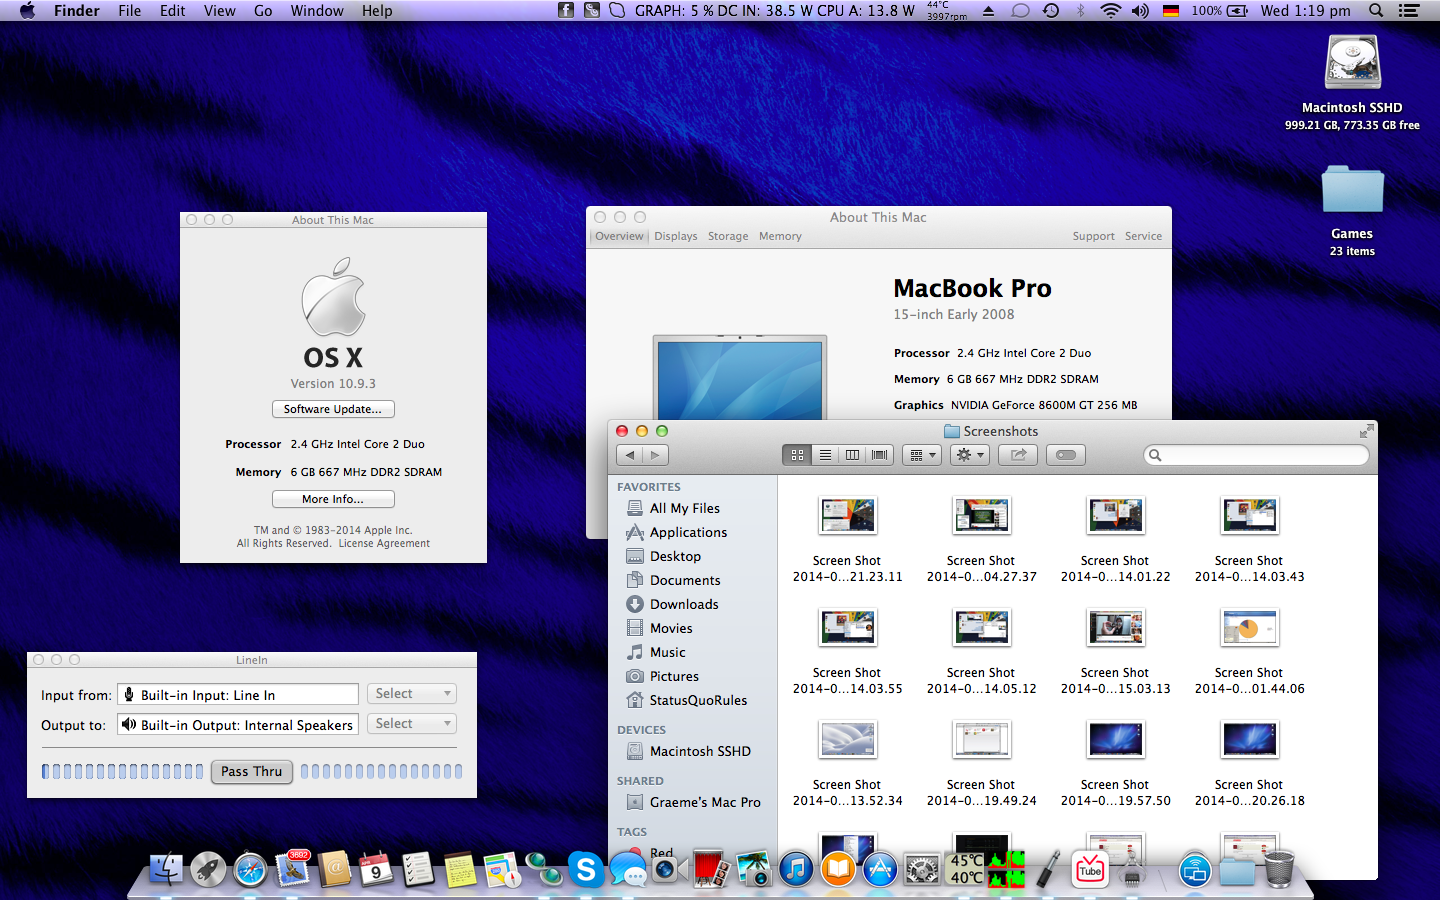The height and width of the screenshot is (900, 1440).
Task: Open iBooks from the Dock
Action: coord(838,869)
